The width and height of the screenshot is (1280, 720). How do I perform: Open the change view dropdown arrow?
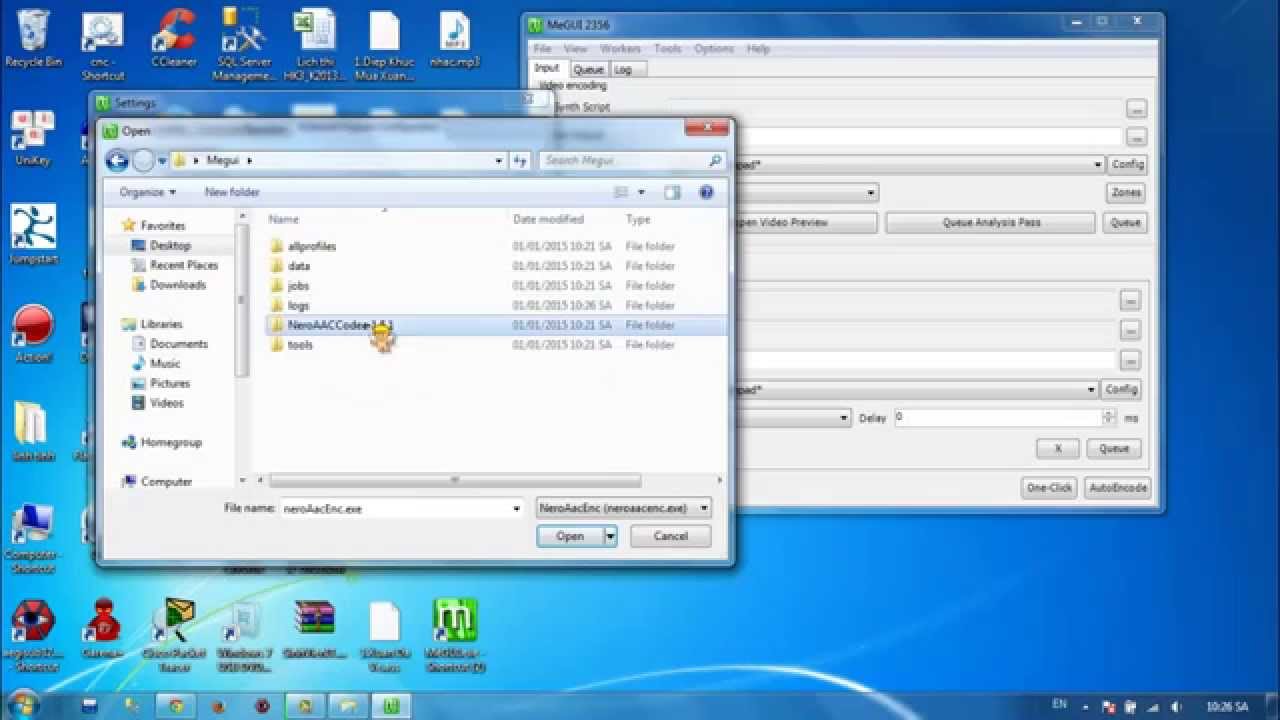coord(641,192)
